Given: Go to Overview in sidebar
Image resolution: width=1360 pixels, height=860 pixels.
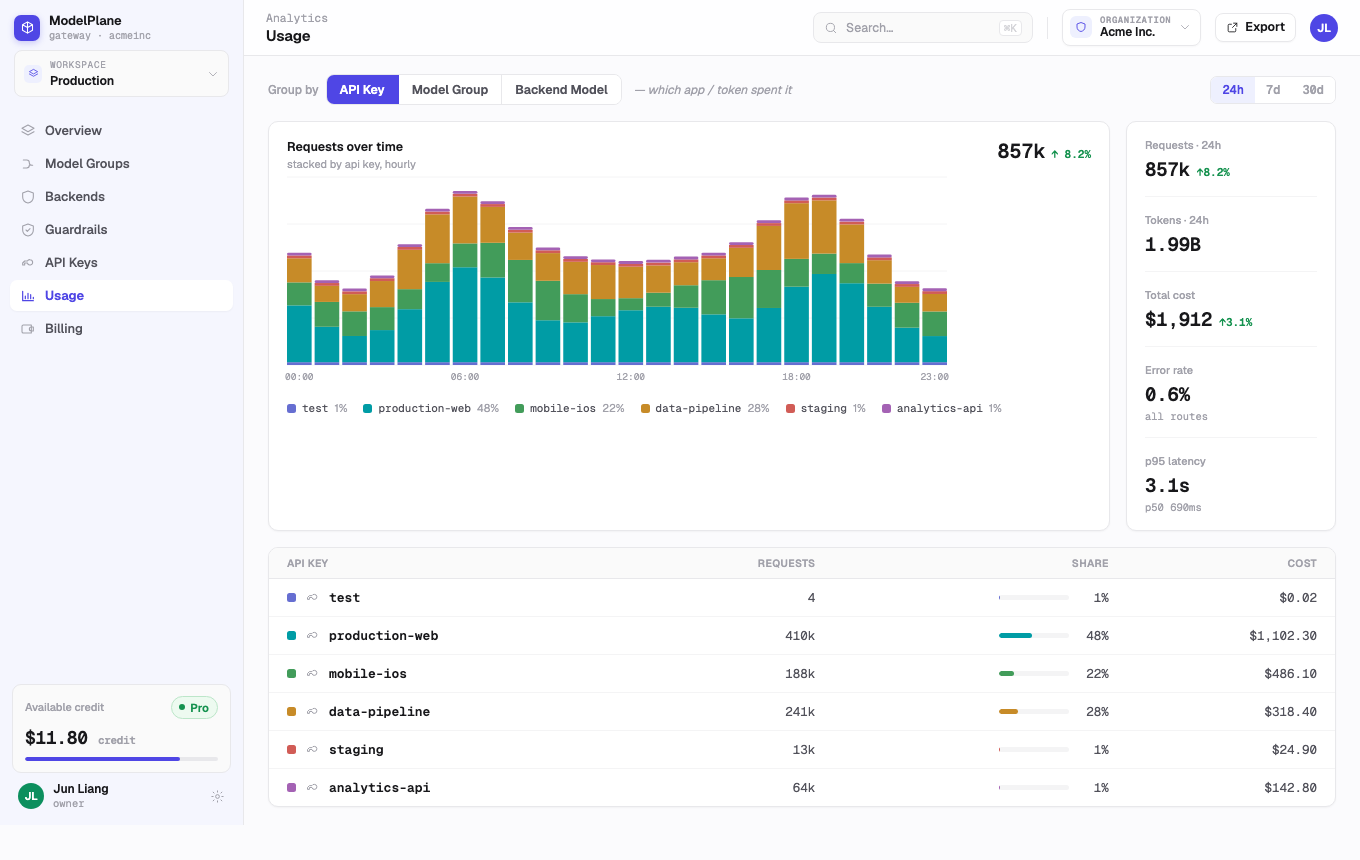Looking at the screenshot, I should (x=121, y=130).
